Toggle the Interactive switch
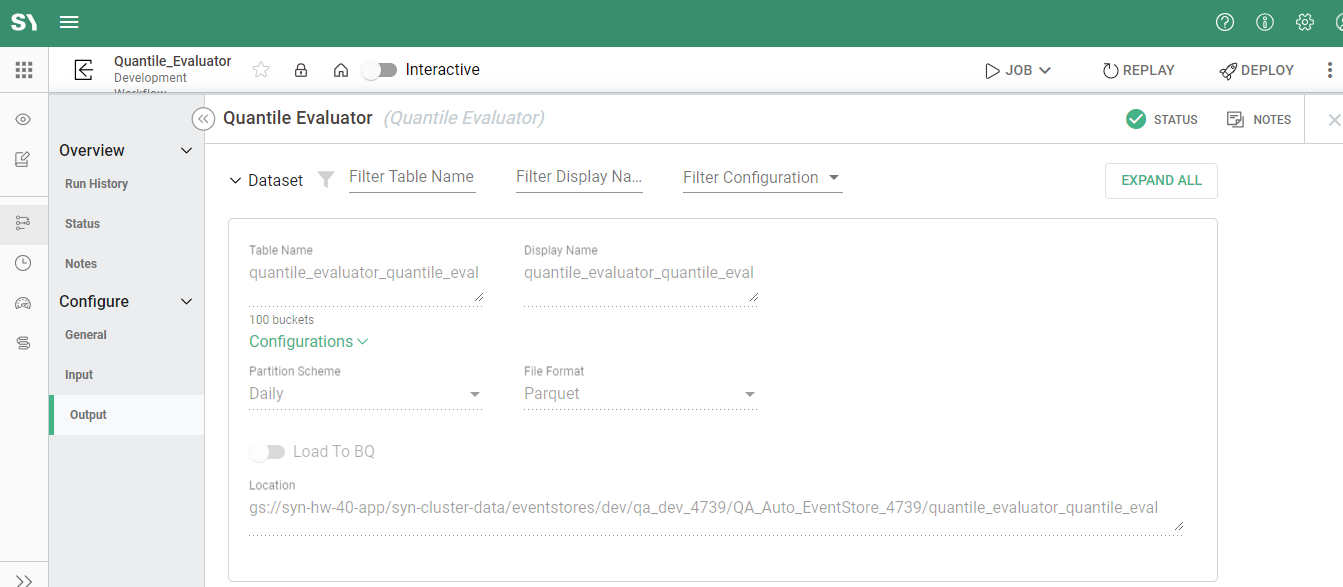1343x587 pixels. click(379, 70)
